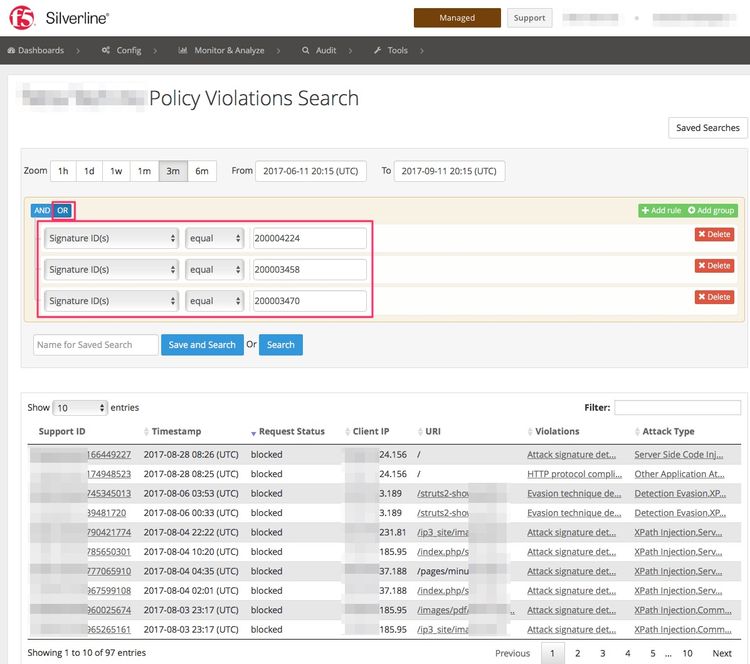750x664 pixels.
Task: Open support ID ending 174948523
Action: tap(109, 474)
